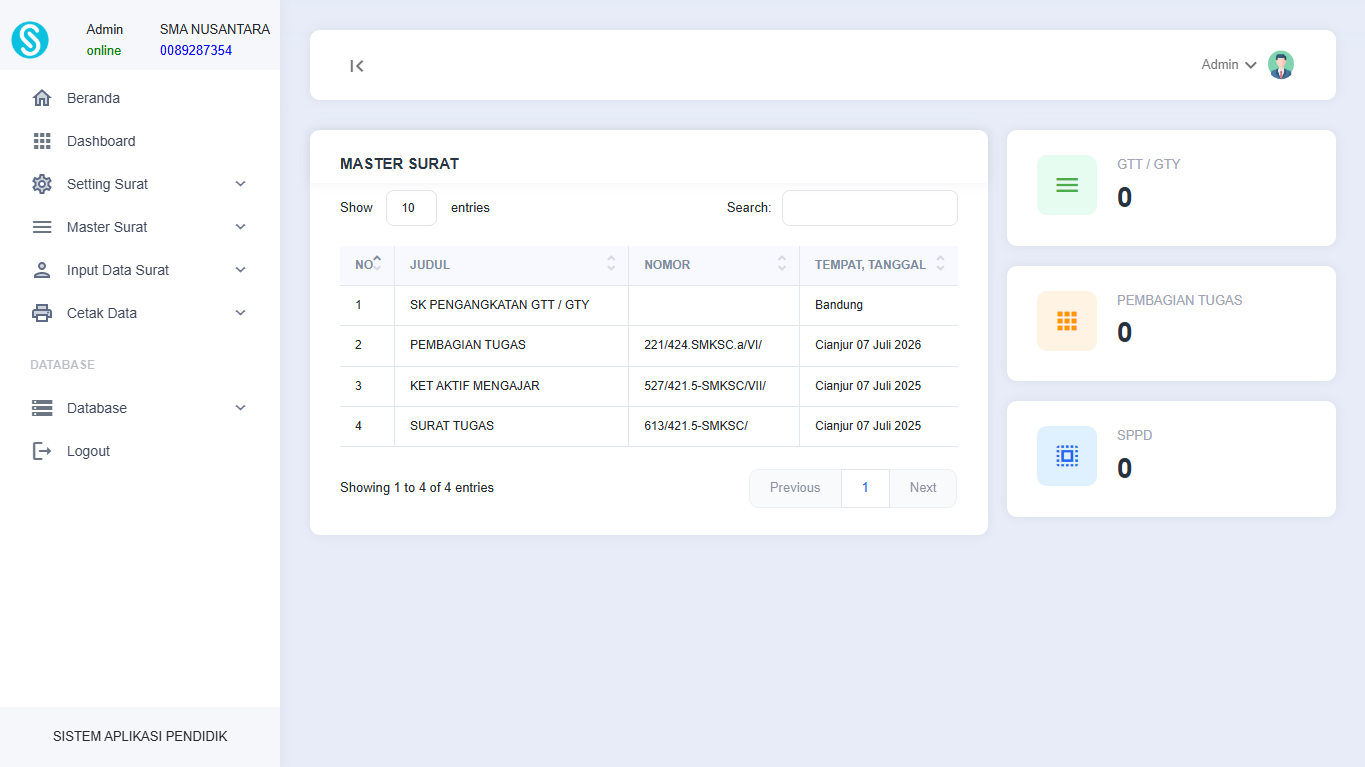Click the orange Pembagian Tugas card icon
1365x767 pixels.
coord(1066,321)
